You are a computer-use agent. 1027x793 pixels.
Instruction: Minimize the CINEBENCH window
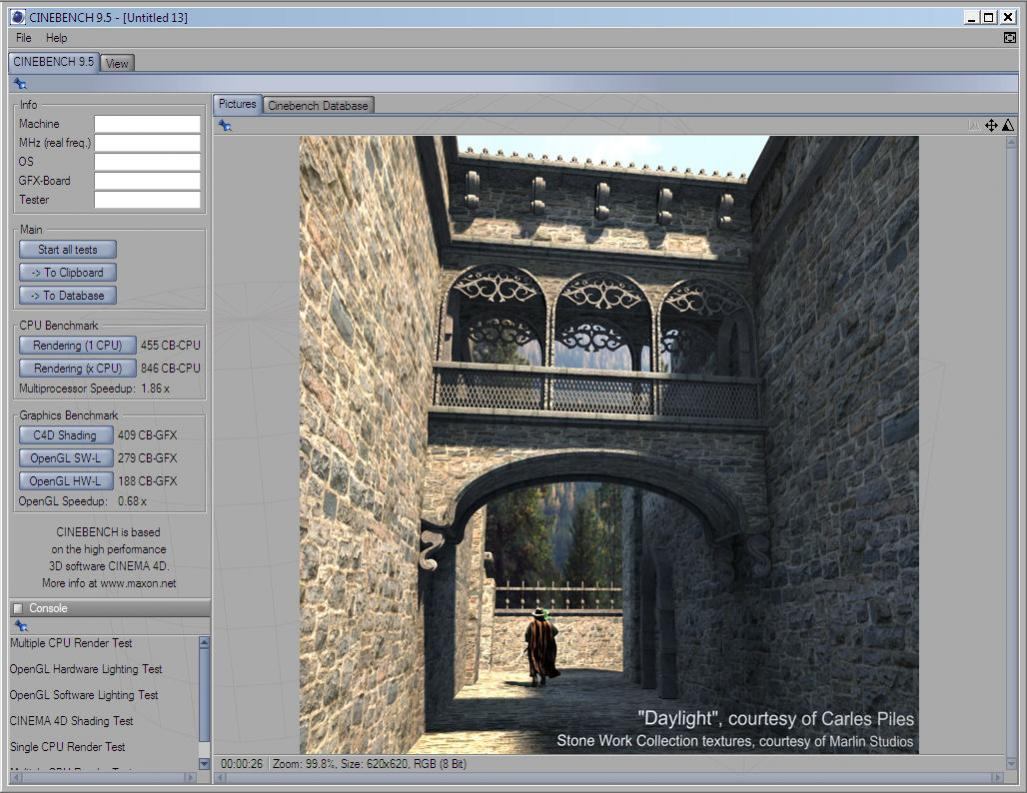(x=971, y=18)
